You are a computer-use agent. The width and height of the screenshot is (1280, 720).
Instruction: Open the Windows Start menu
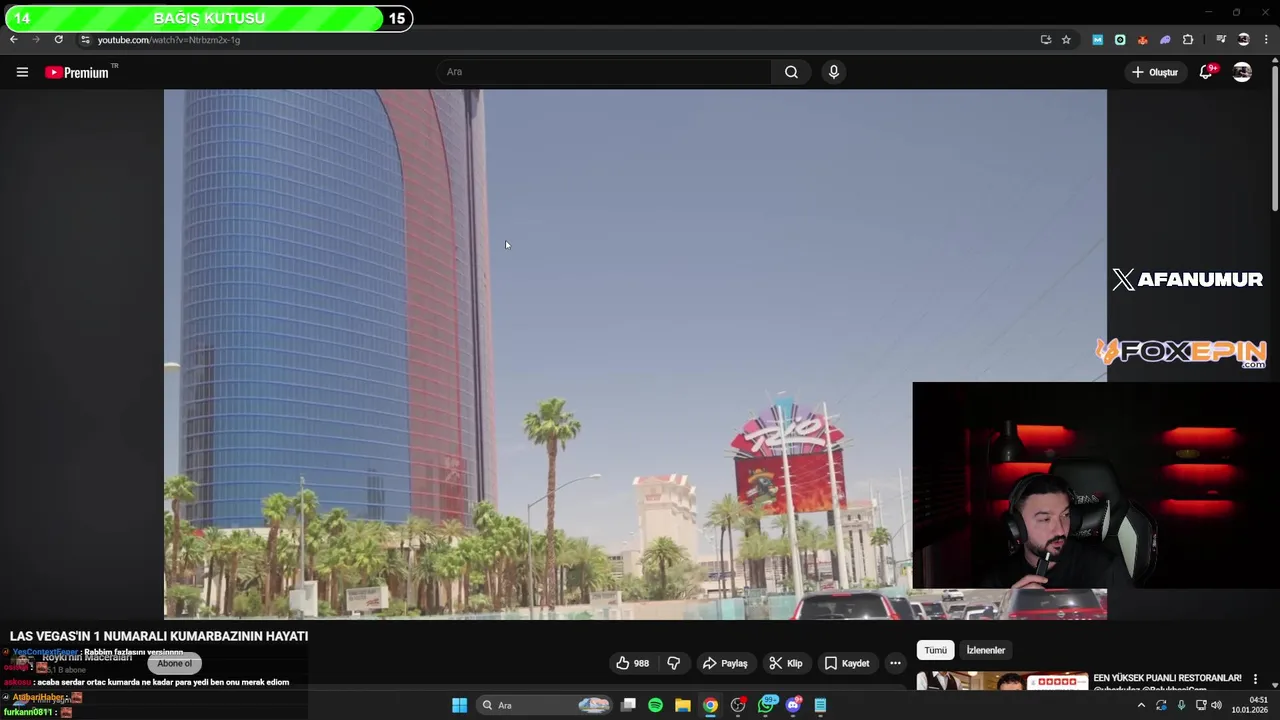tap(459, 705)
